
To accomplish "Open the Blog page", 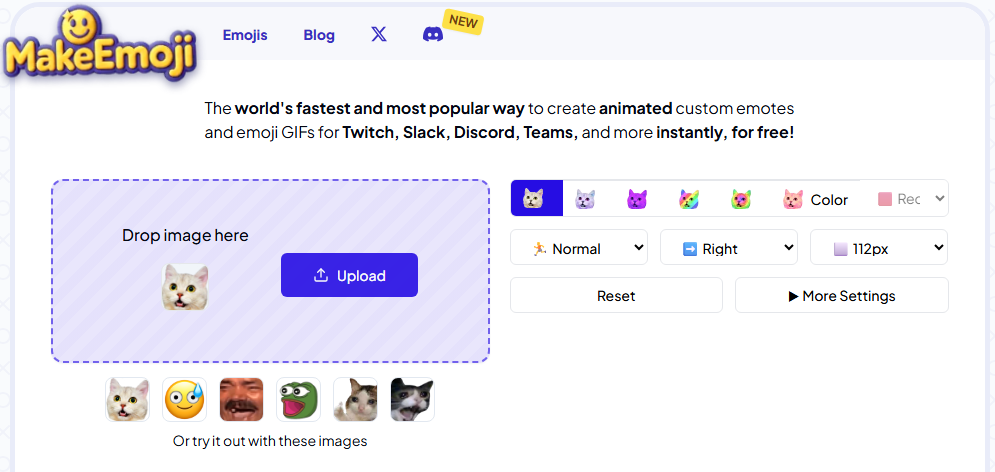I will point(319,35).
